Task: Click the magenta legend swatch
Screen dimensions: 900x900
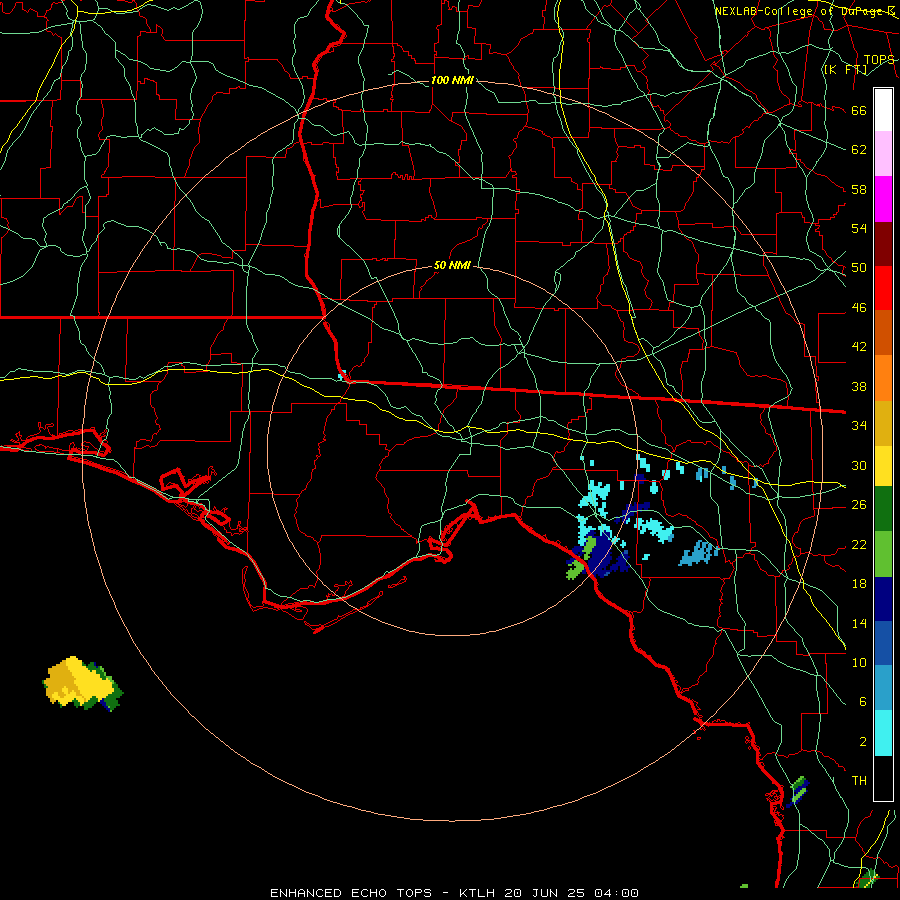Action: (883, 199)
